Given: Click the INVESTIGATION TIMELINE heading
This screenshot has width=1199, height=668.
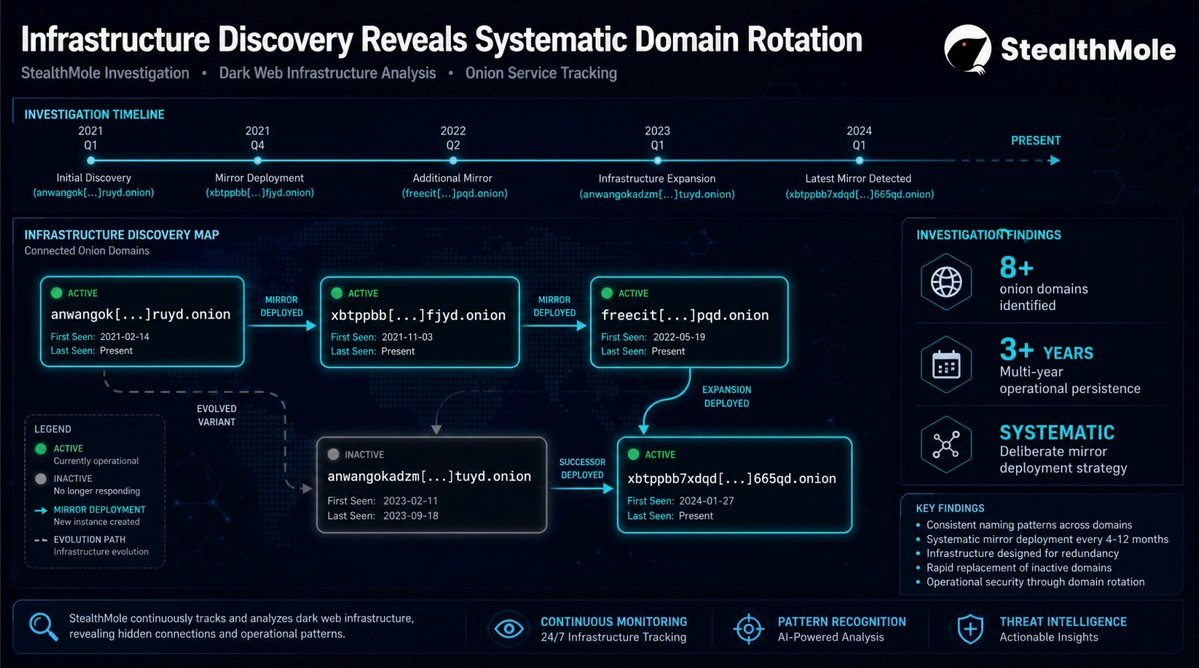Looking at the screenshot, I should pos(94,115).
